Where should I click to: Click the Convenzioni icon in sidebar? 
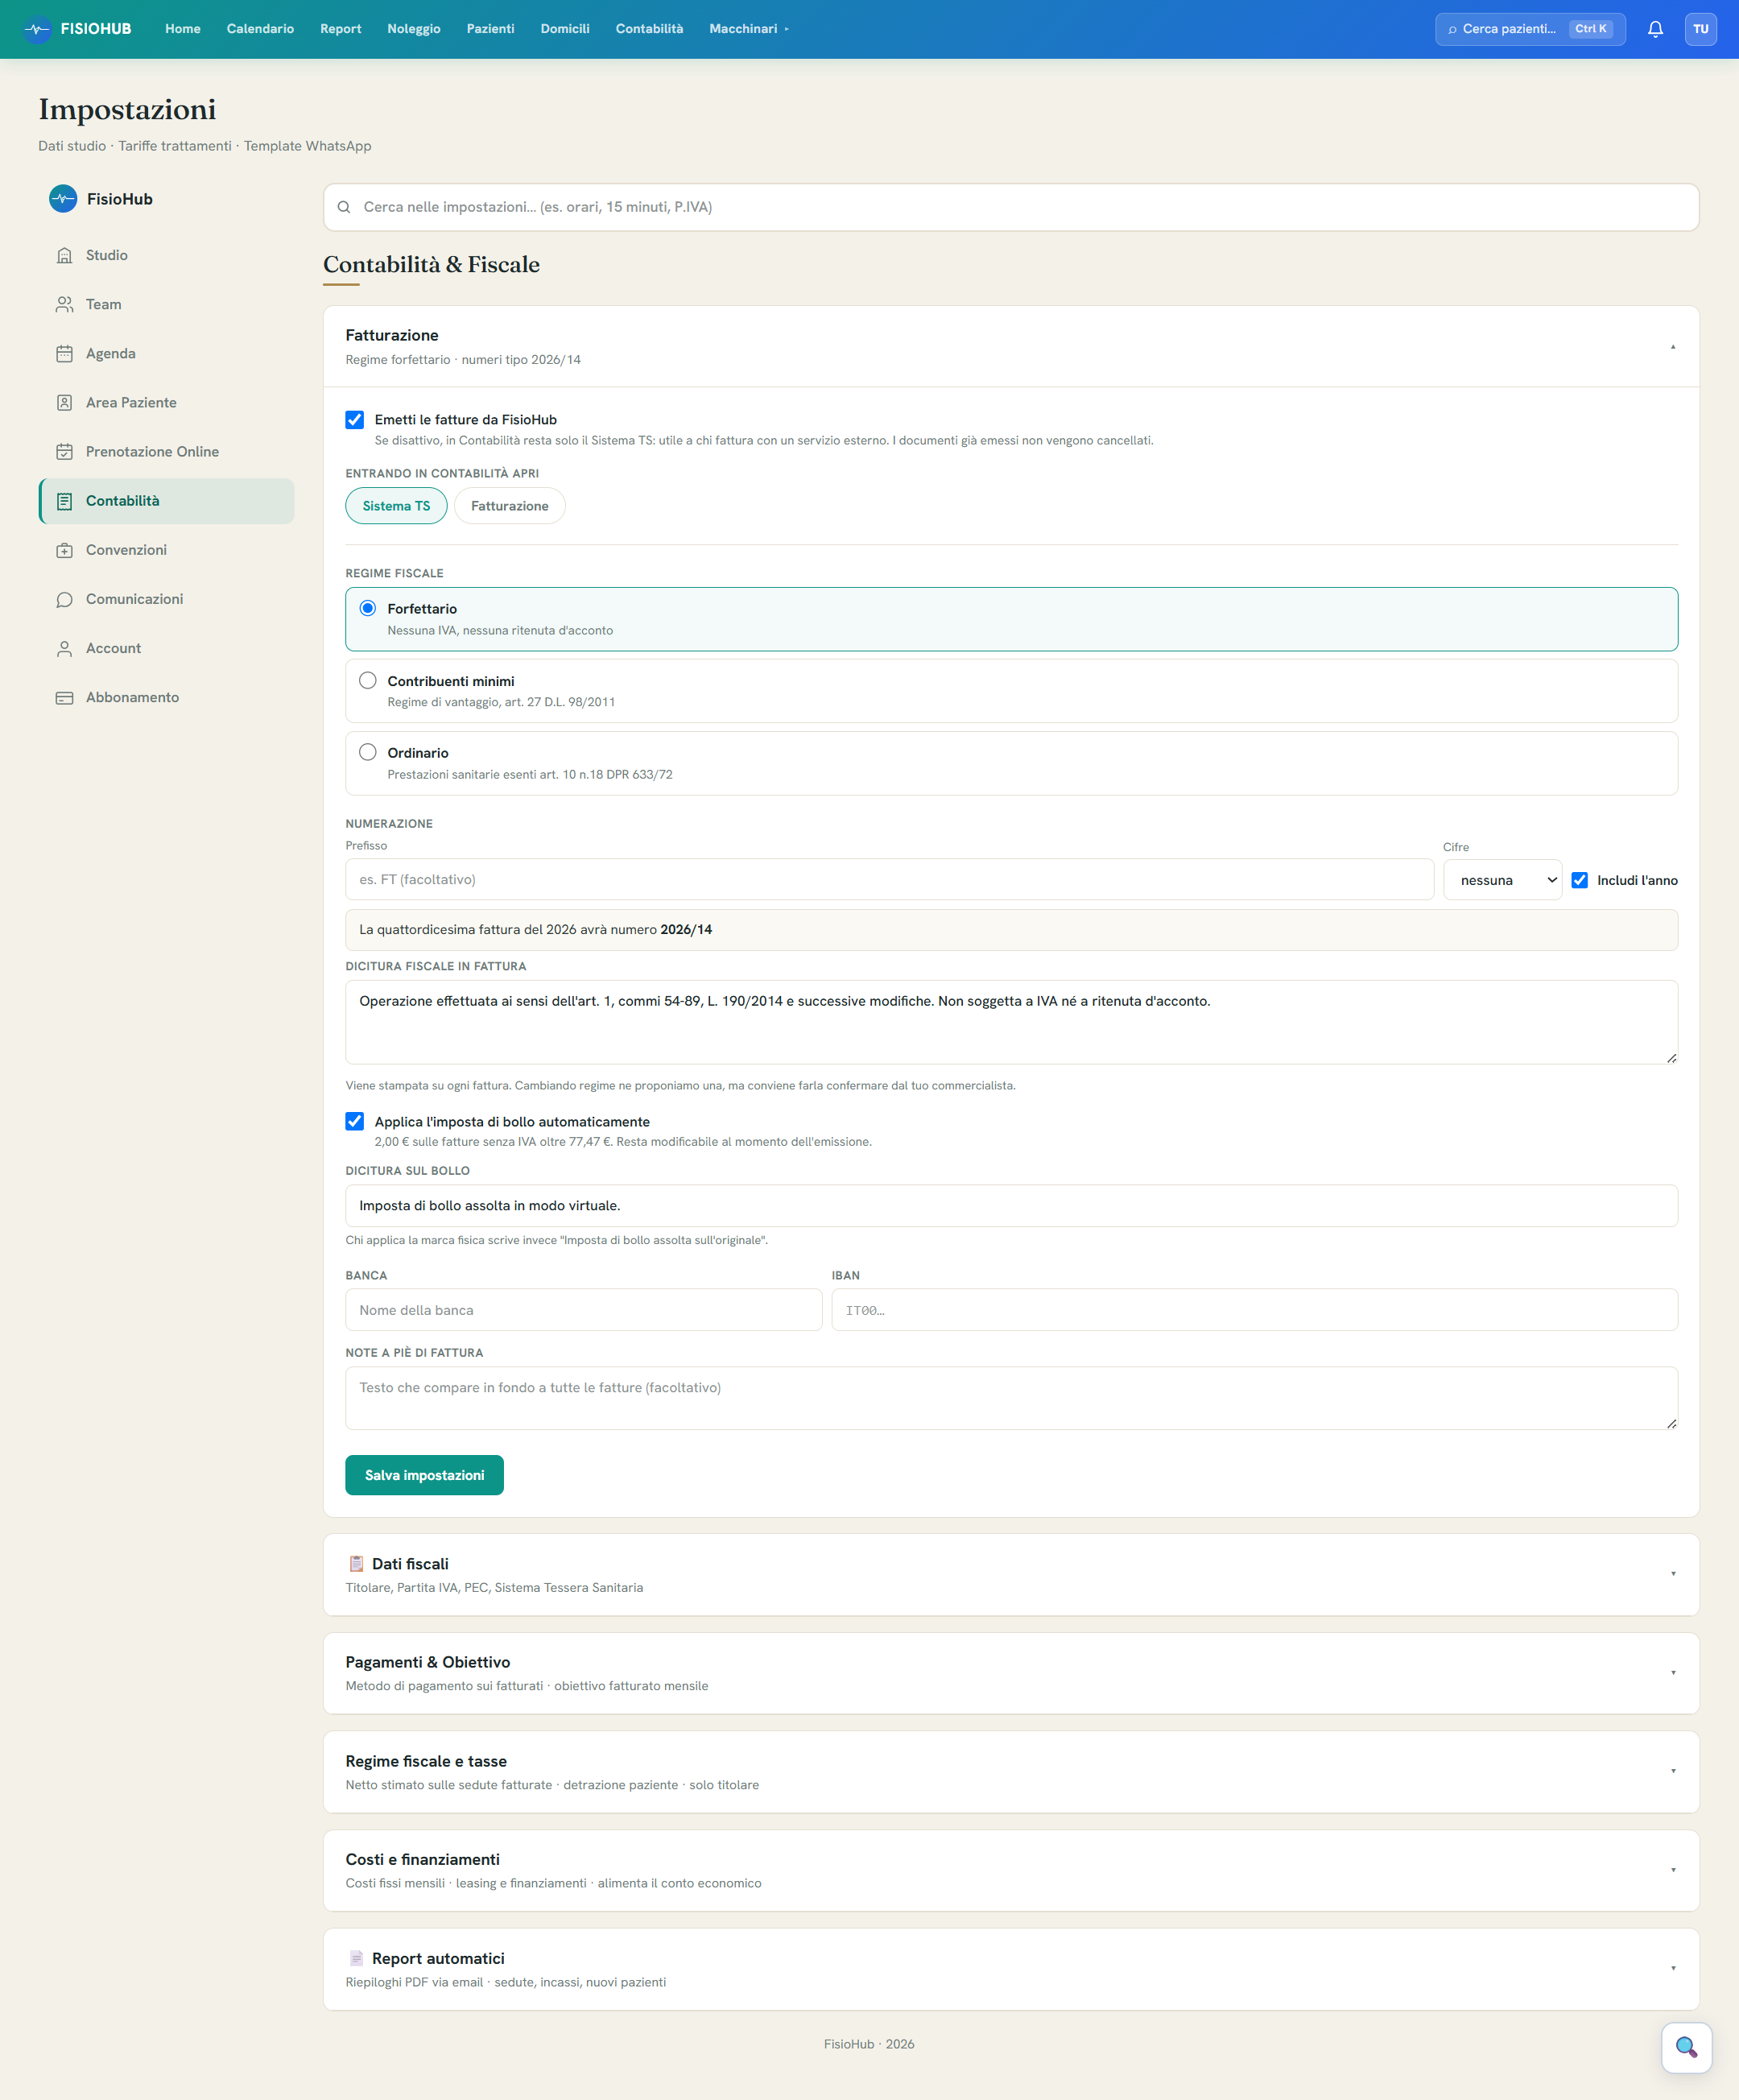(x=64, y=550)
